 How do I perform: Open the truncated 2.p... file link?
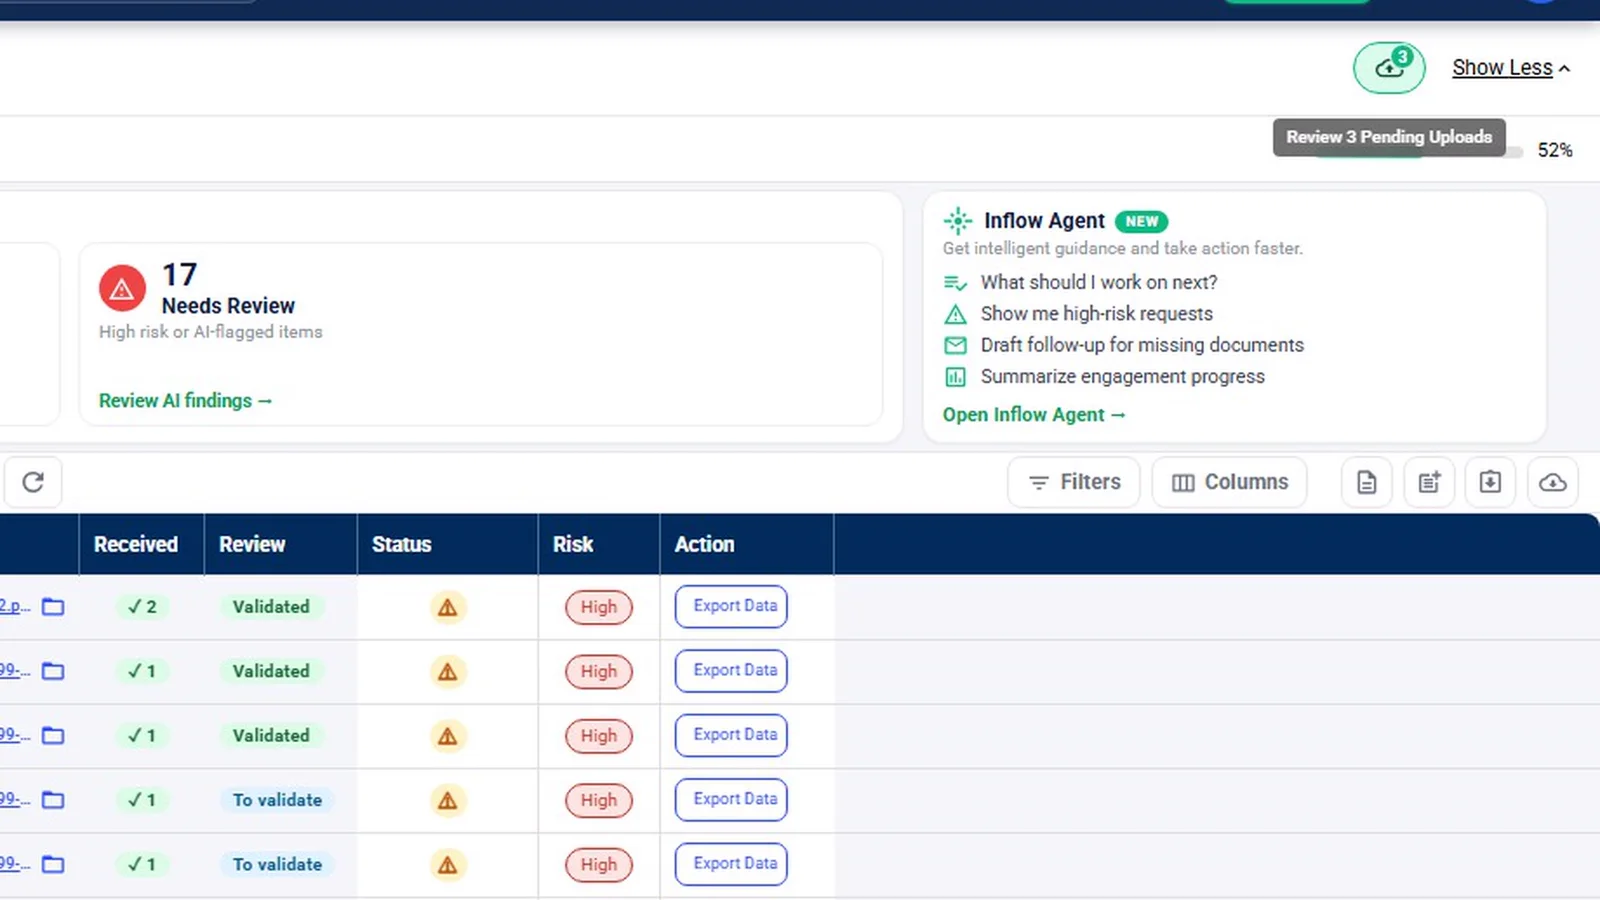(15, 606)
